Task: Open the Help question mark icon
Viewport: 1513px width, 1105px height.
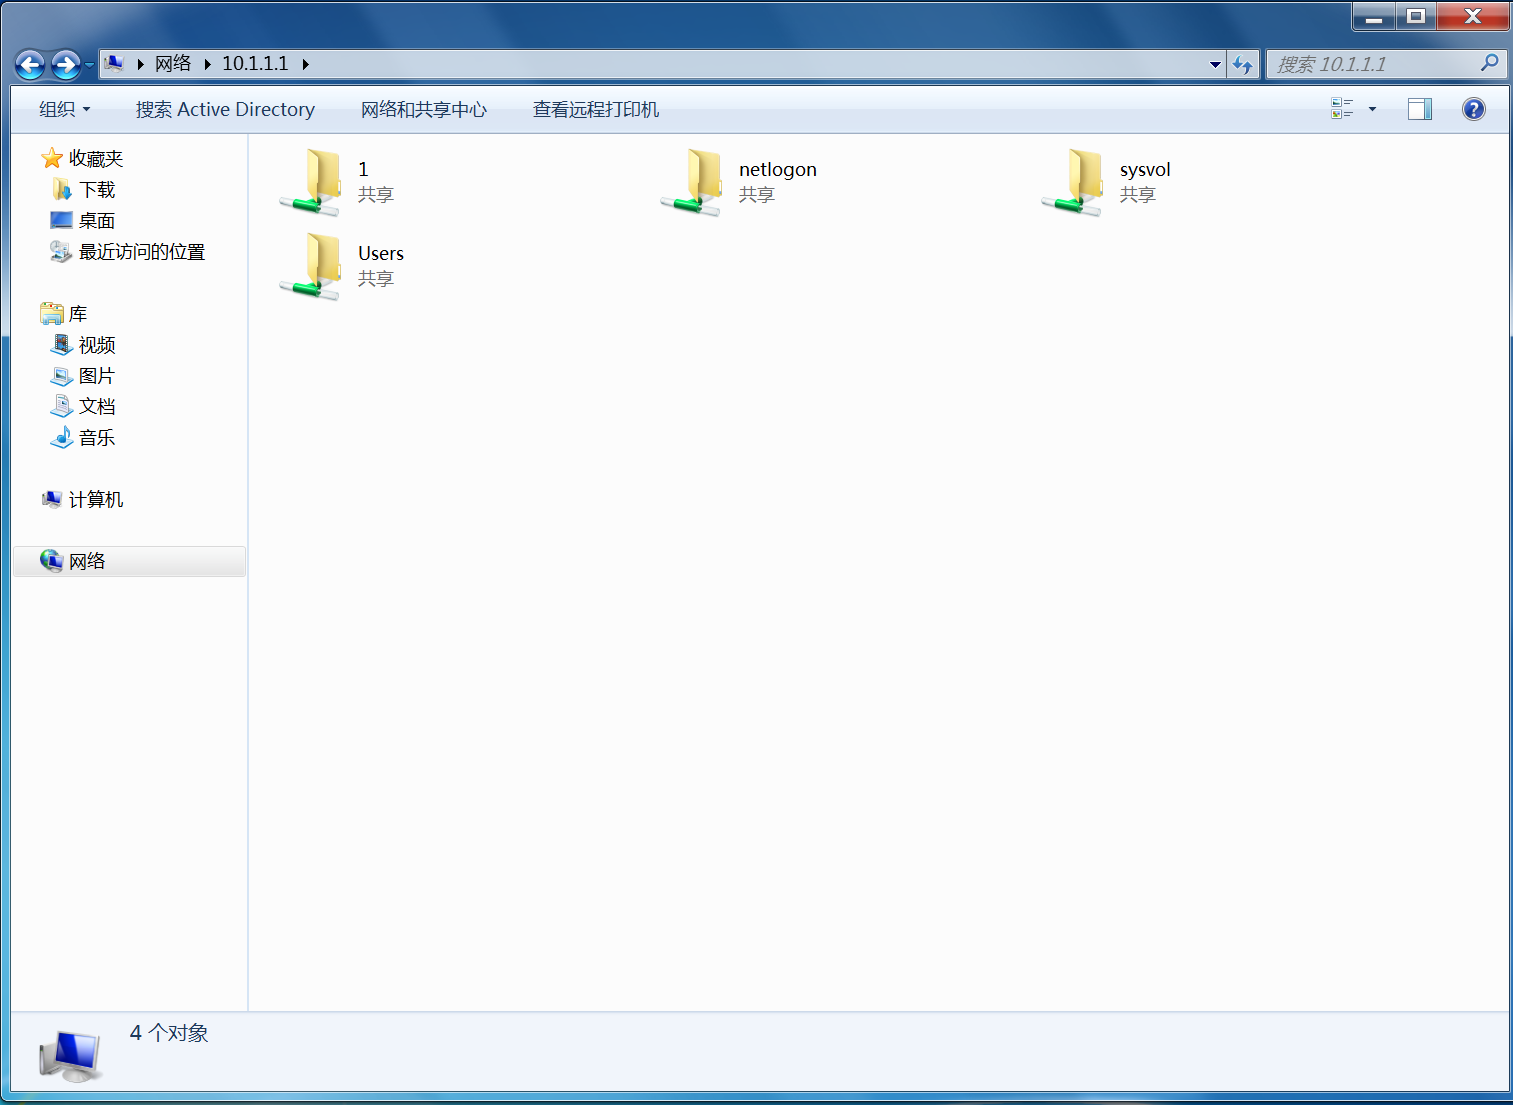Action: tap(1473, 109)
